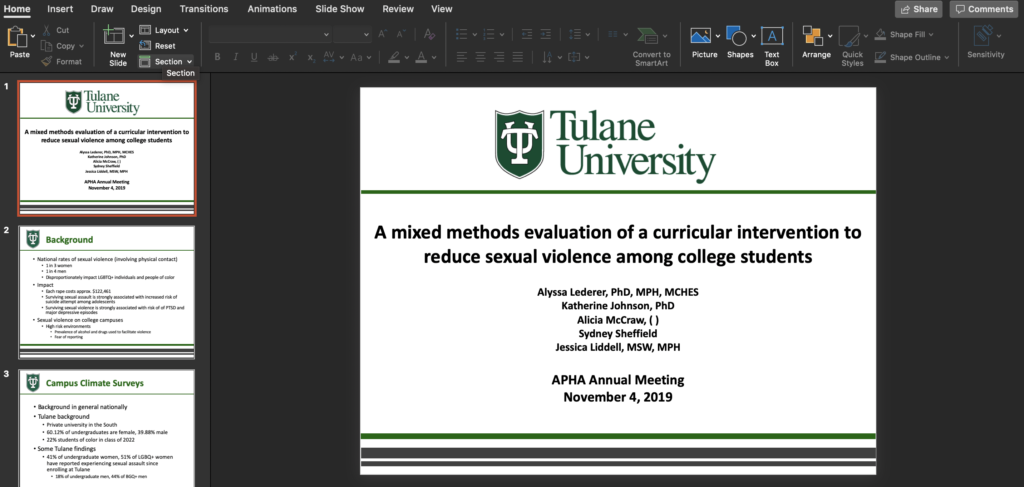Switch to the Animations tab
The height and width of the screenshot is (487, 1024).
click(272, 9)
